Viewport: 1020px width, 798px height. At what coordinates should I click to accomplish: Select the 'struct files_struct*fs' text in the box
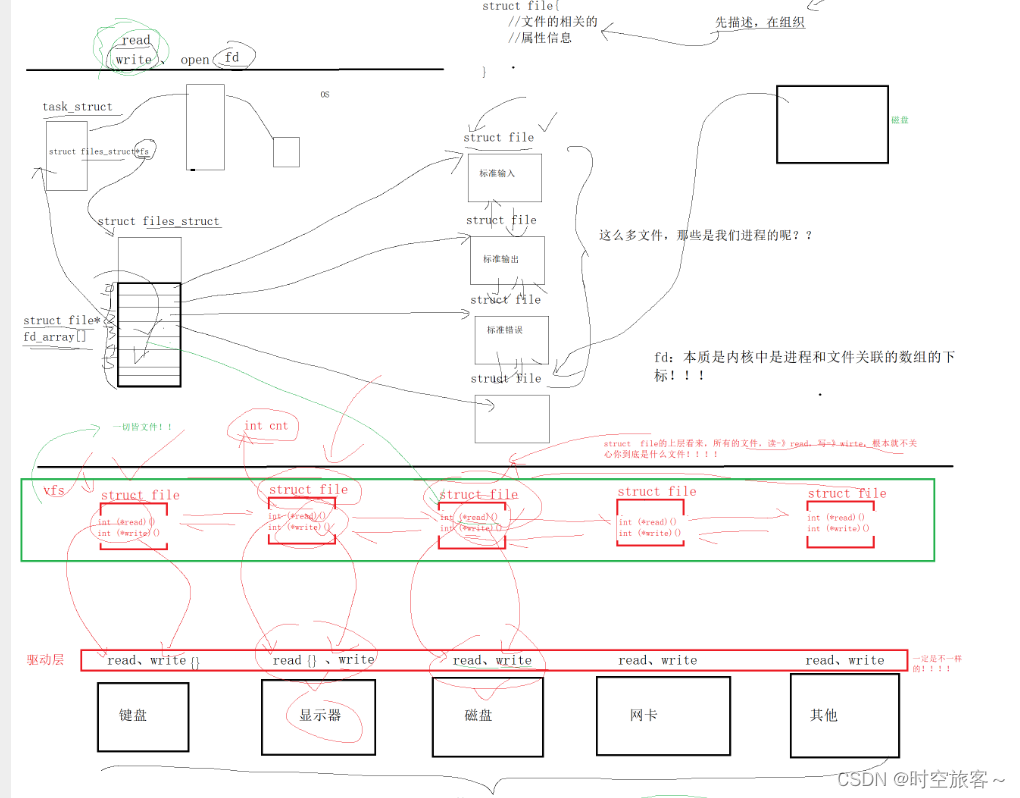99,152
